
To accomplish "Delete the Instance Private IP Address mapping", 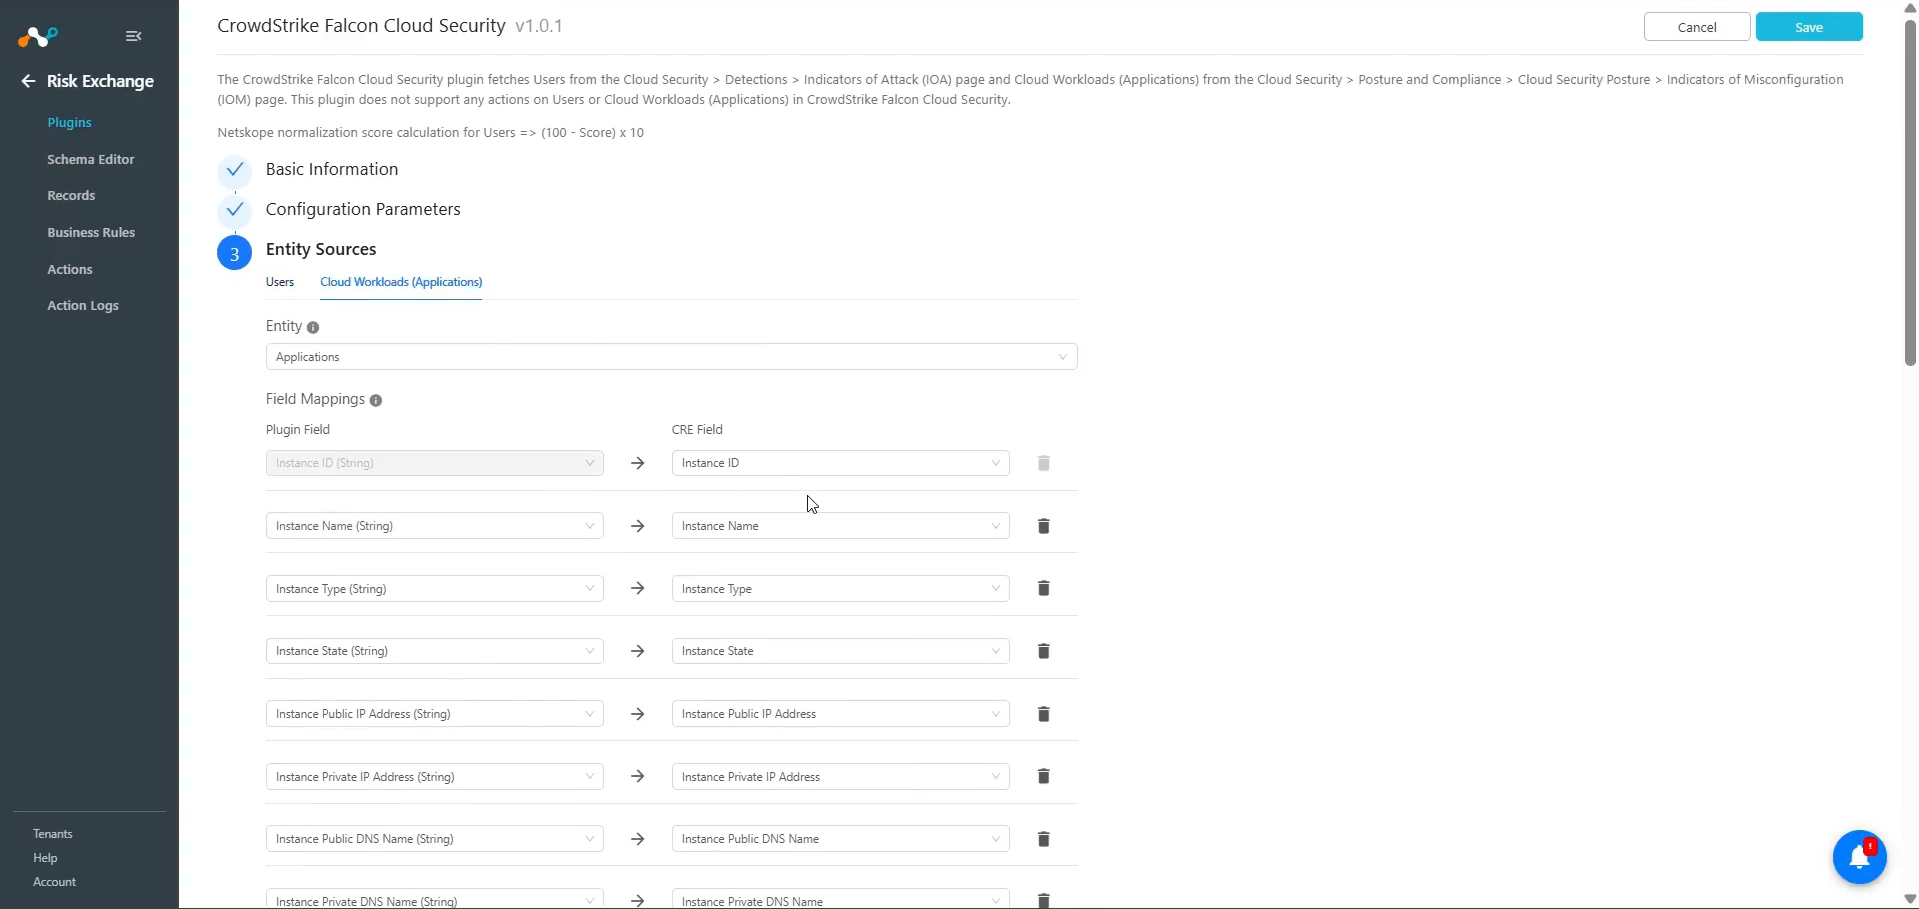I will tap(1043, 776).
